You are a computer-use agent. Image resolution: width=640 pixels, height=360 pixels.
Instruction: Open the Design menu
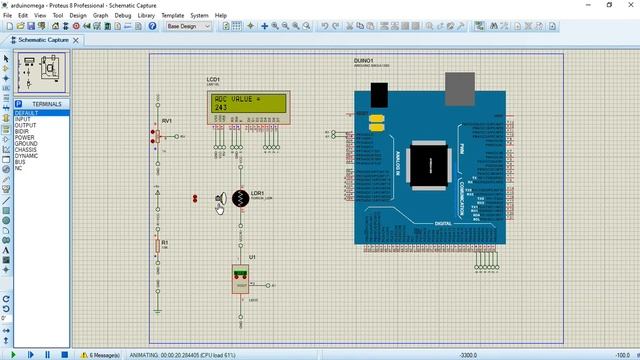pyautogui.click(x=78, y=16)
